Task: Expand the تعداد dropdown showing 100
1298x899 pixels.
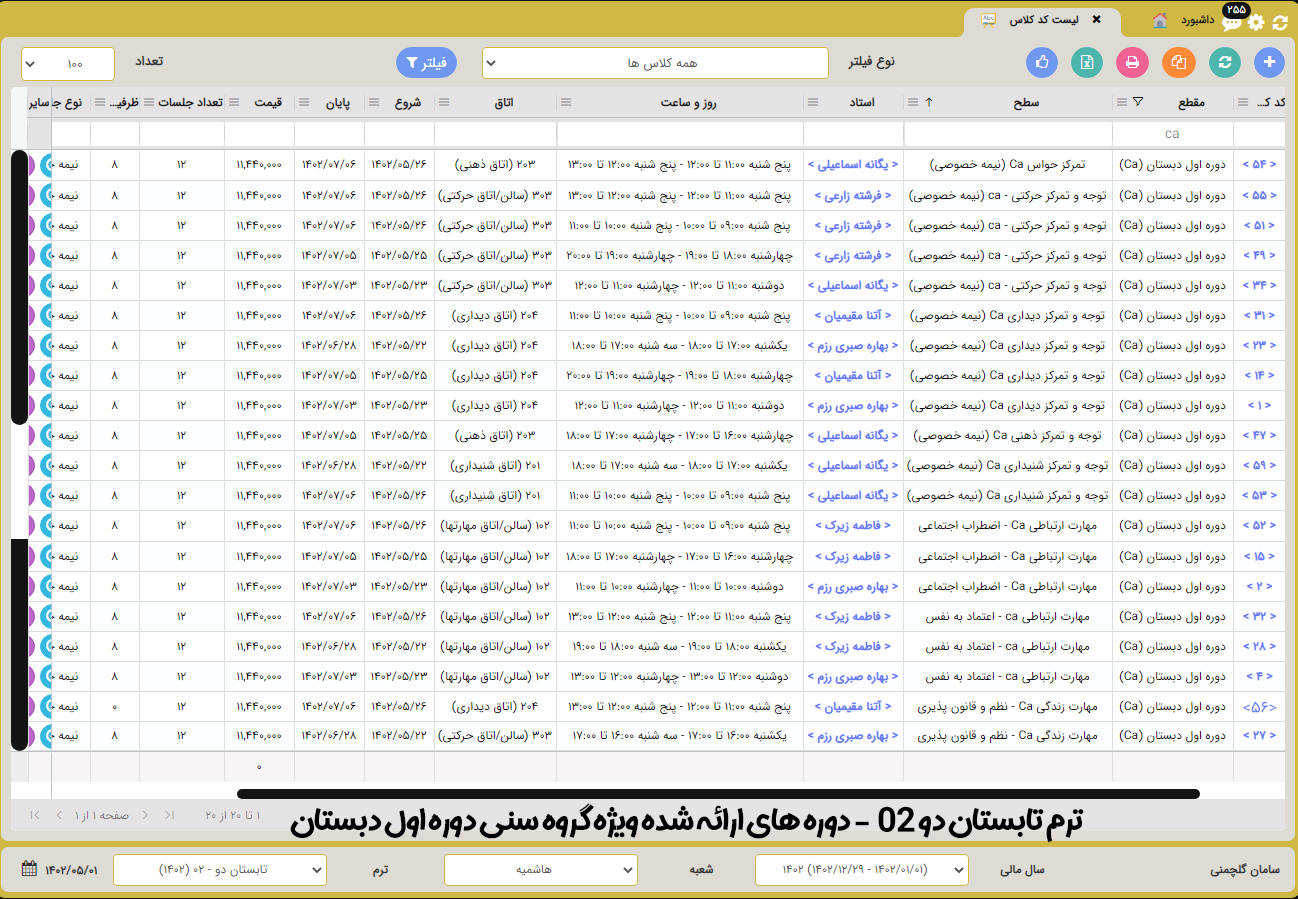Action: [x=68, y=64]
